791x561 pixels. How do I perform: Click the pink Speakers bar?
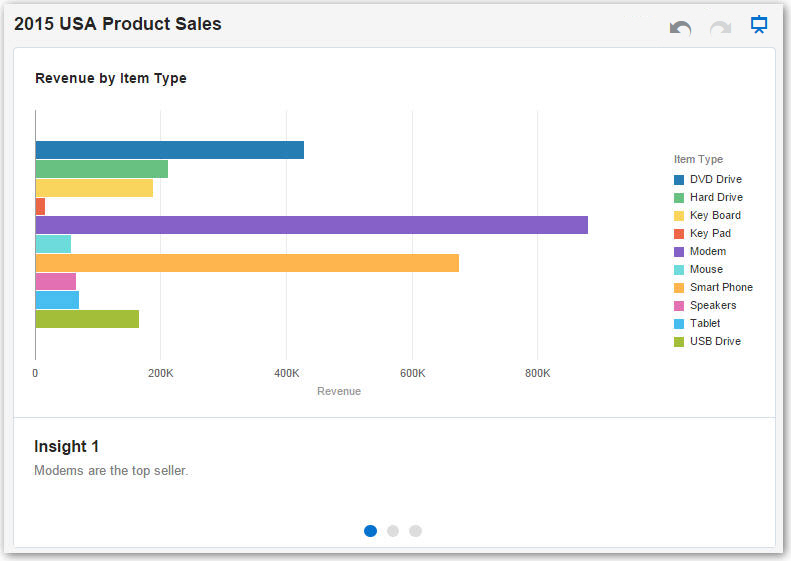click(x=56, y=282)
